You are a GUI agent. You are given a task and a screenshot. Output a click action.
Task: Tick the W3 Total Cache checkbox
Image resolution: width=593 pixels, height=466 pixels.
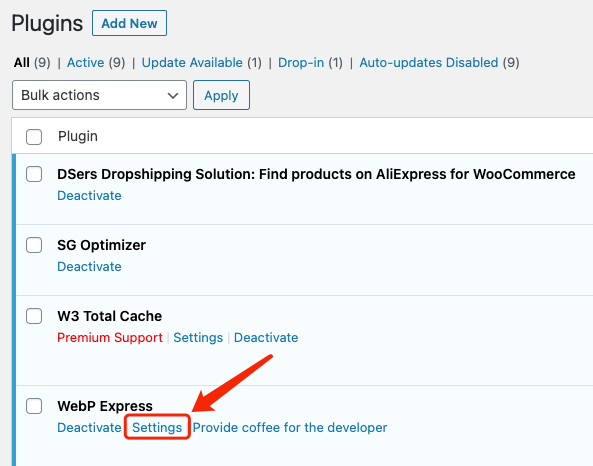click(x=34, y=316)
